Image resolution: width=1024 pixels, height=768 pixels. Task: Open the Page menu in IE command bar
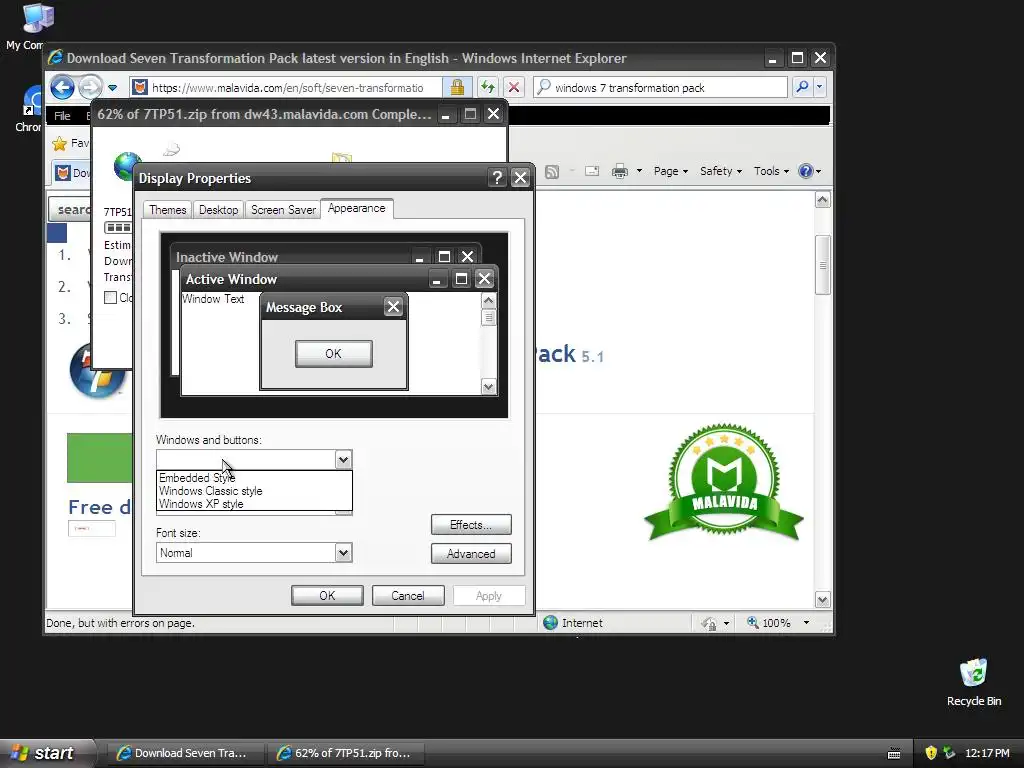[x=670, y=171]
